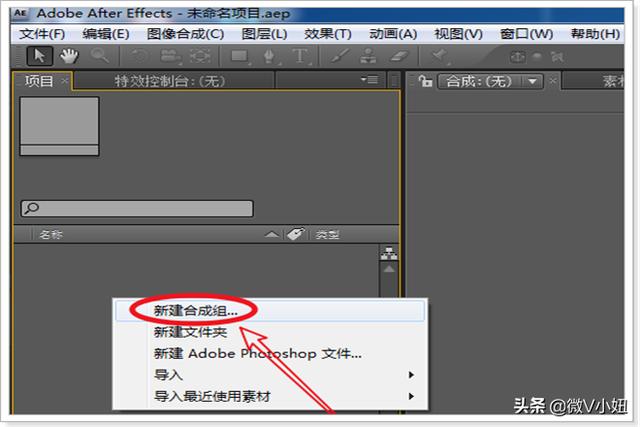Open the 图像合成(C) menu
The height and width of the screenshot is (427, 640).
185,33
